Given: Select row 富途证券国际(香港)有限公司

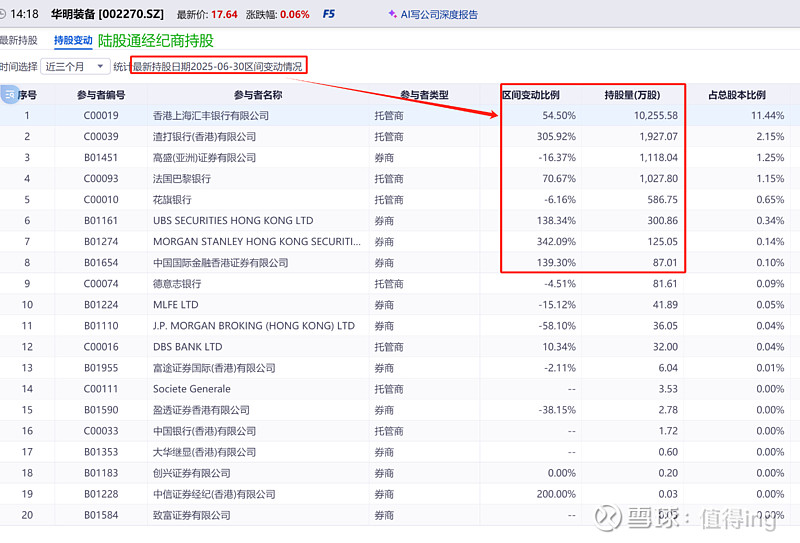Looking at the screenshot, I should point(400,367).
